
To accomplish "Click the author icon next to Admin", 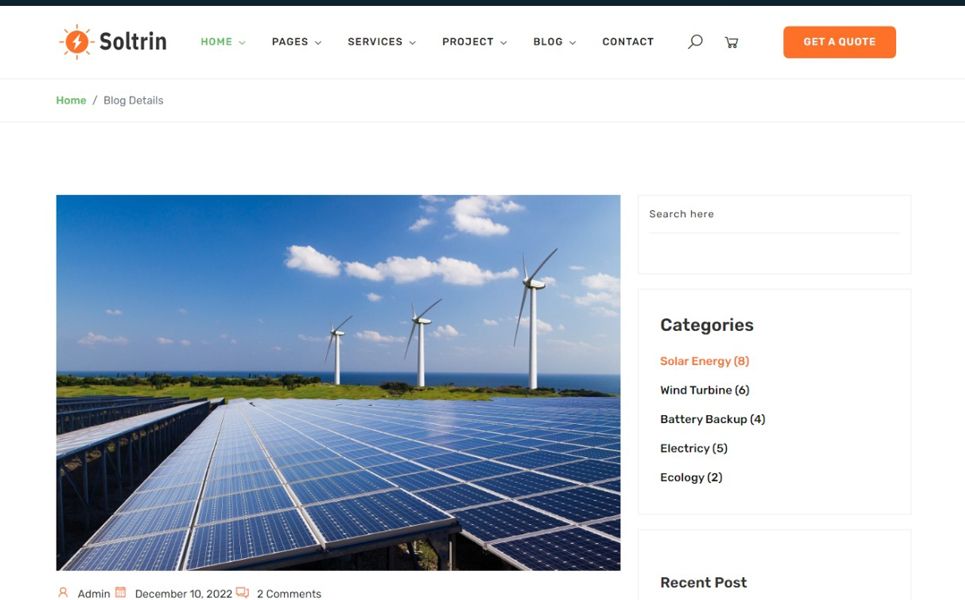I will point(62,592).
